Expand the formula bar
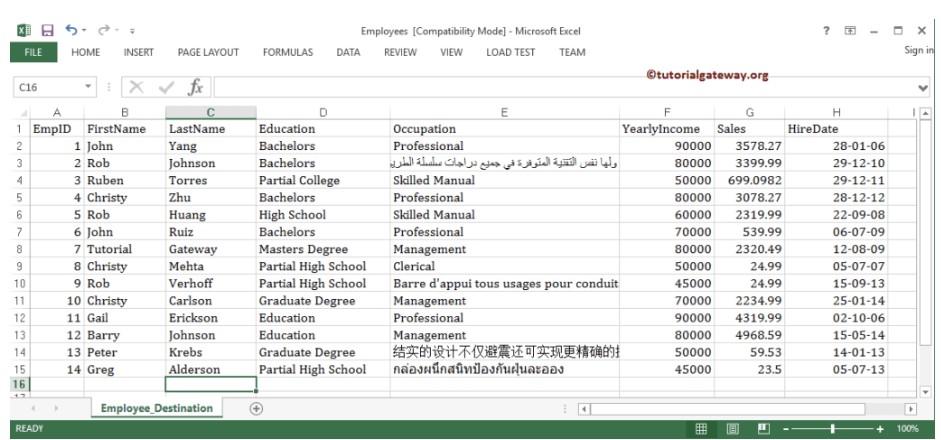This screenshot has height=440, width=941. click(x=923, y=88)
